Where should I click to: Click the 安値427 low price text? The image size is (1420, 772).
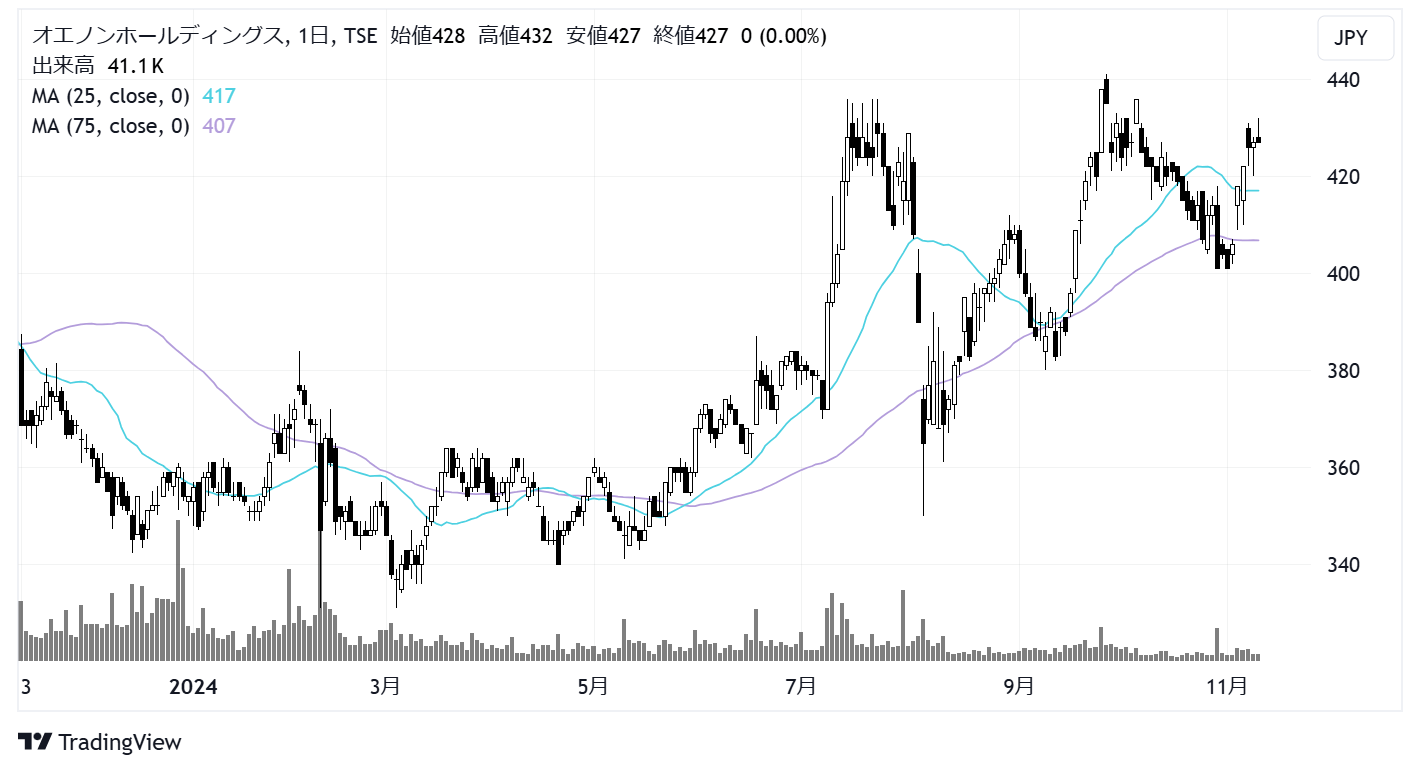point(603,37)
